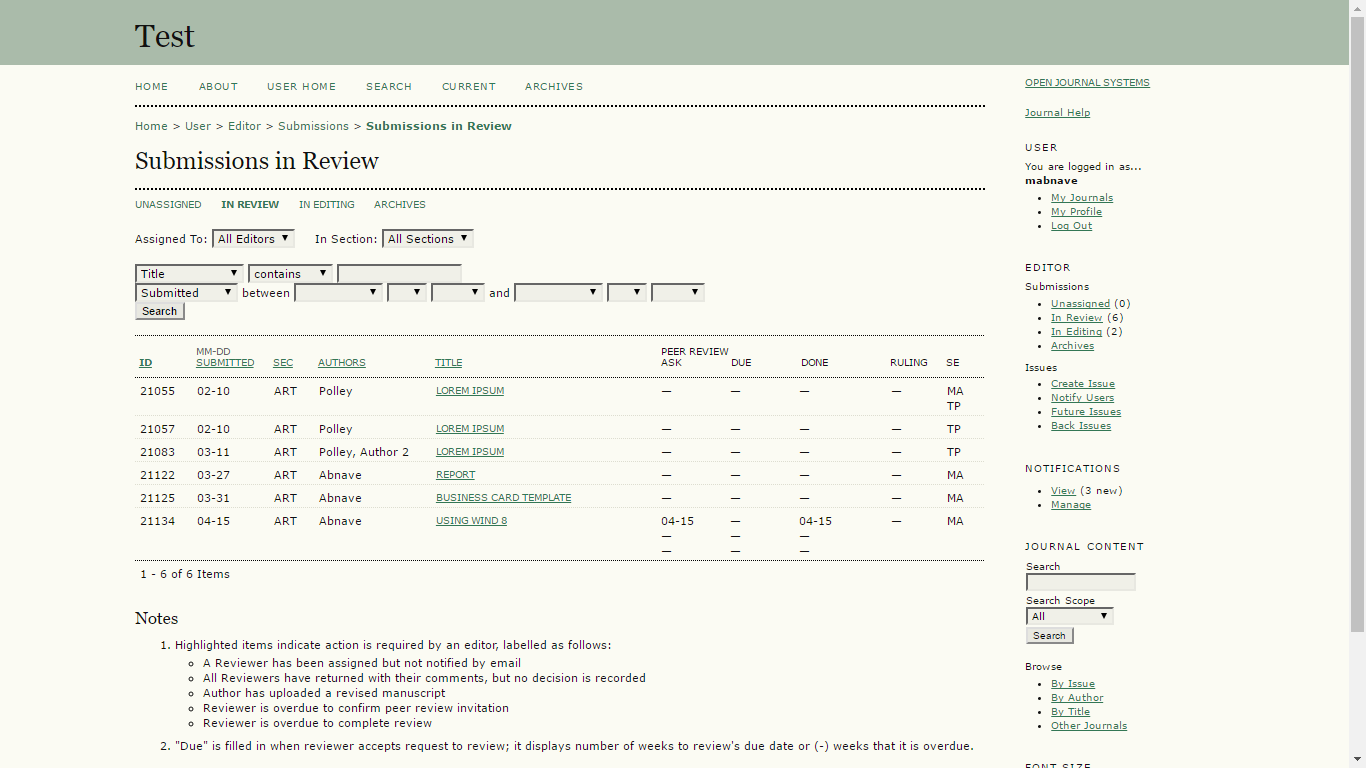Open Lorem Ipsum submission 21083
Image resolution: width=1366 pixels, height=768 pixels.
(x=470, y=452)
